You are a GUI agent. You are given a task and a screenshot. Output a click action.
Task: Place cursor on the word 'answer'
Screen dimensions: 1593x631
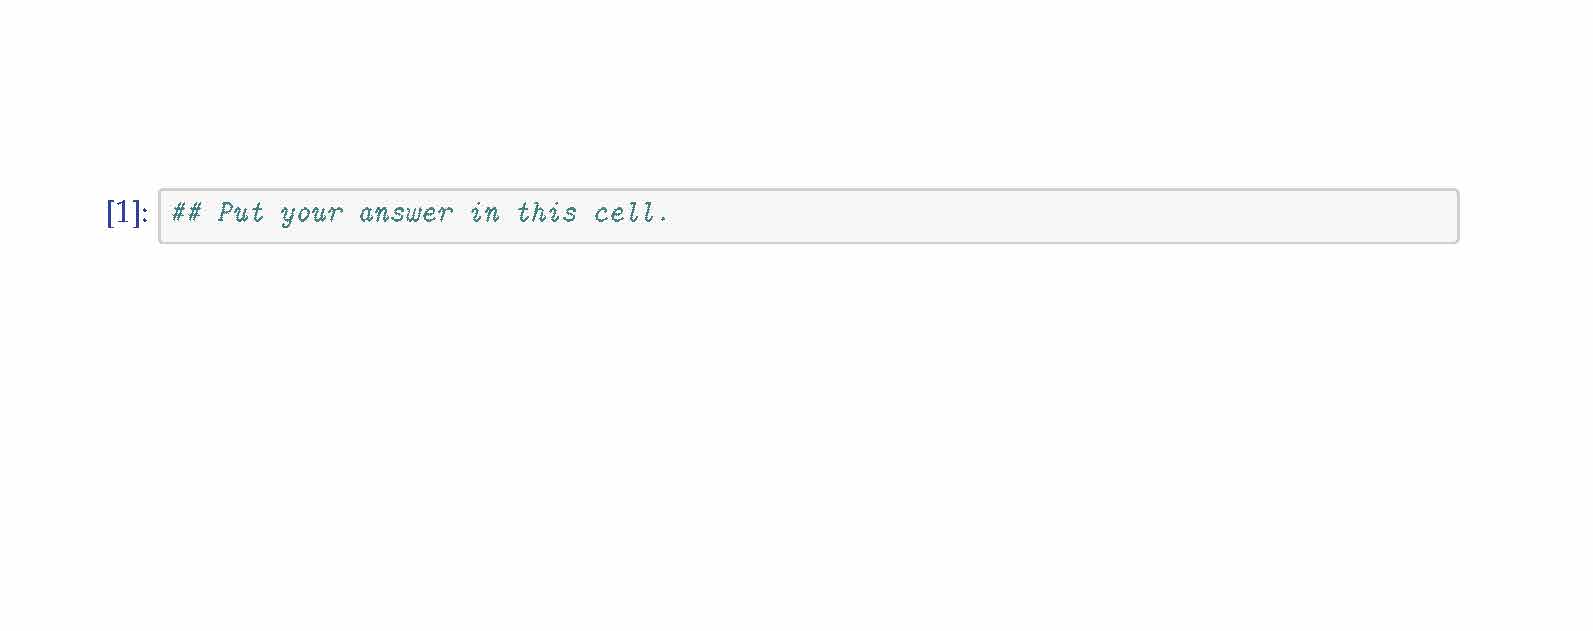click(405, 213)
